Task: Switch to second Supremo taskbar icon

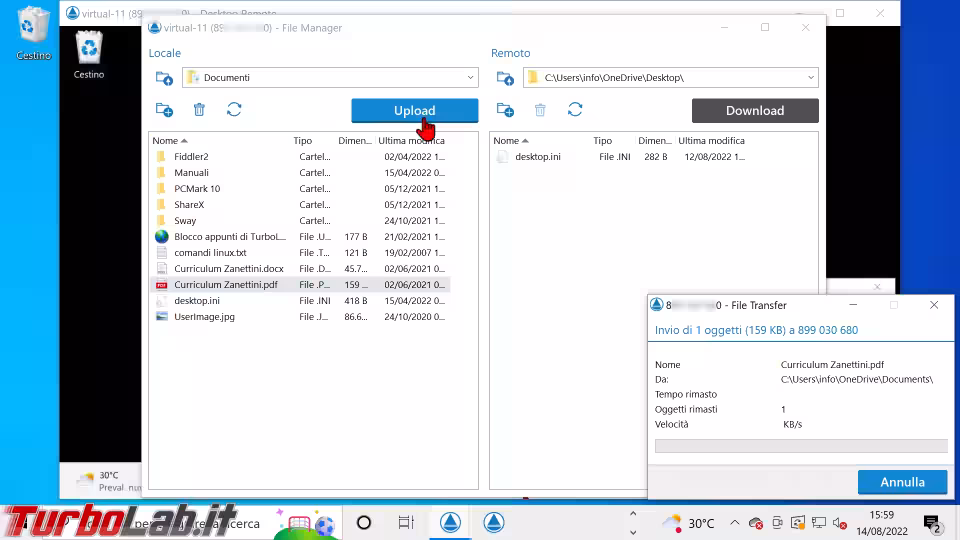Action: [x=493, y=522]
